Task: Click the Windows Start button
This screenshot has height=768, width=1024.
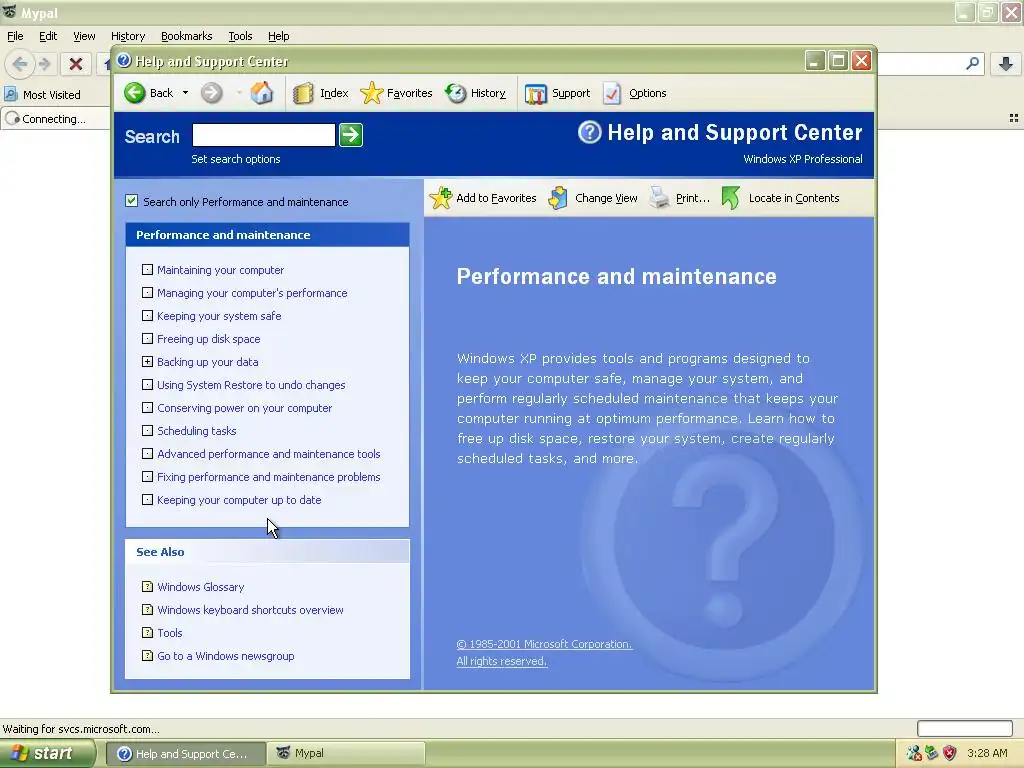Action: pyautogui.click(x=47, y=753)
